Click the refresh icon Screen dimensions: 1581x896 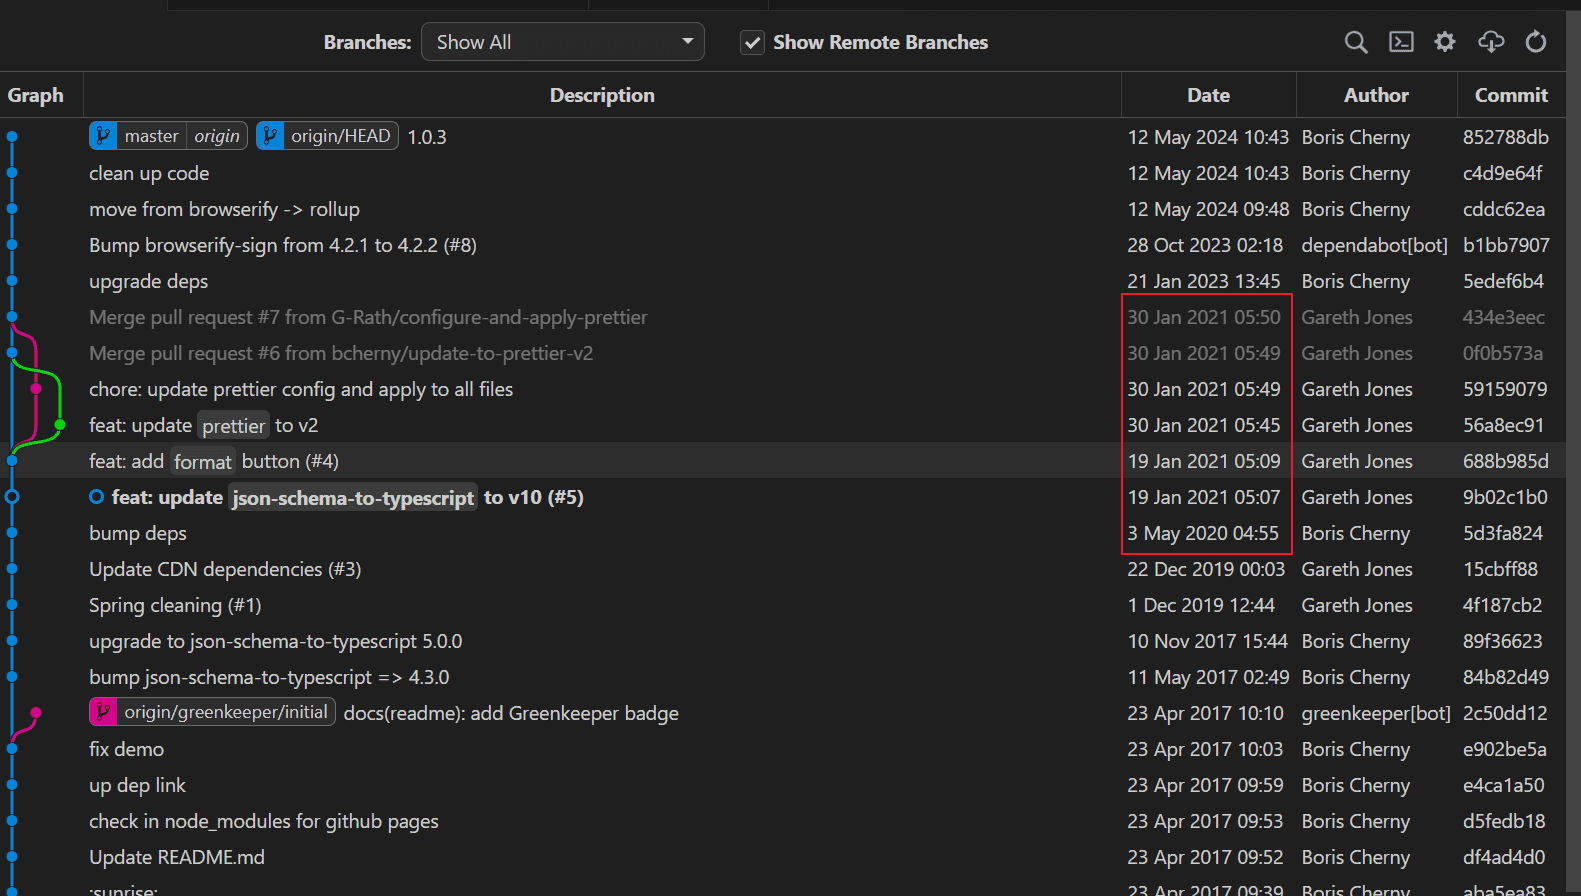(x=1536, y=42)
